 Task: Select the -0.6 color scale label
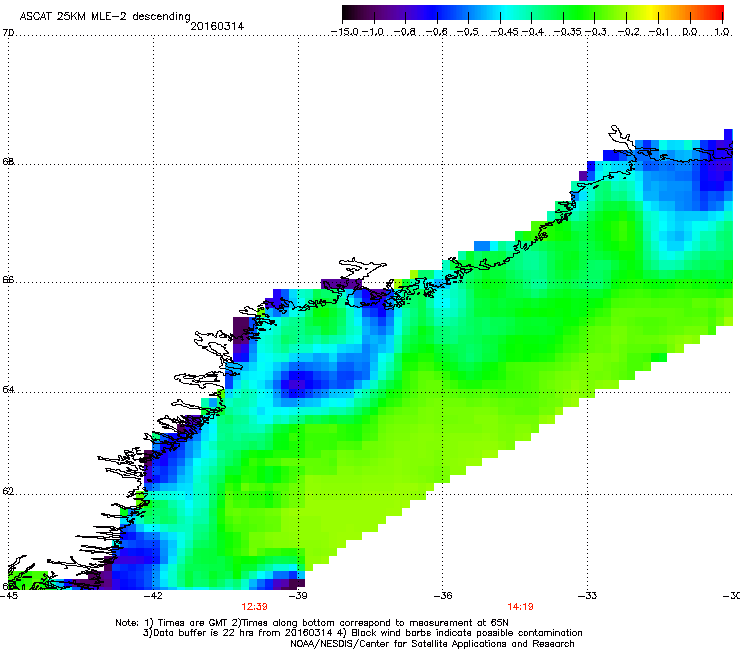pyautogui.click(x=437, y=32)
